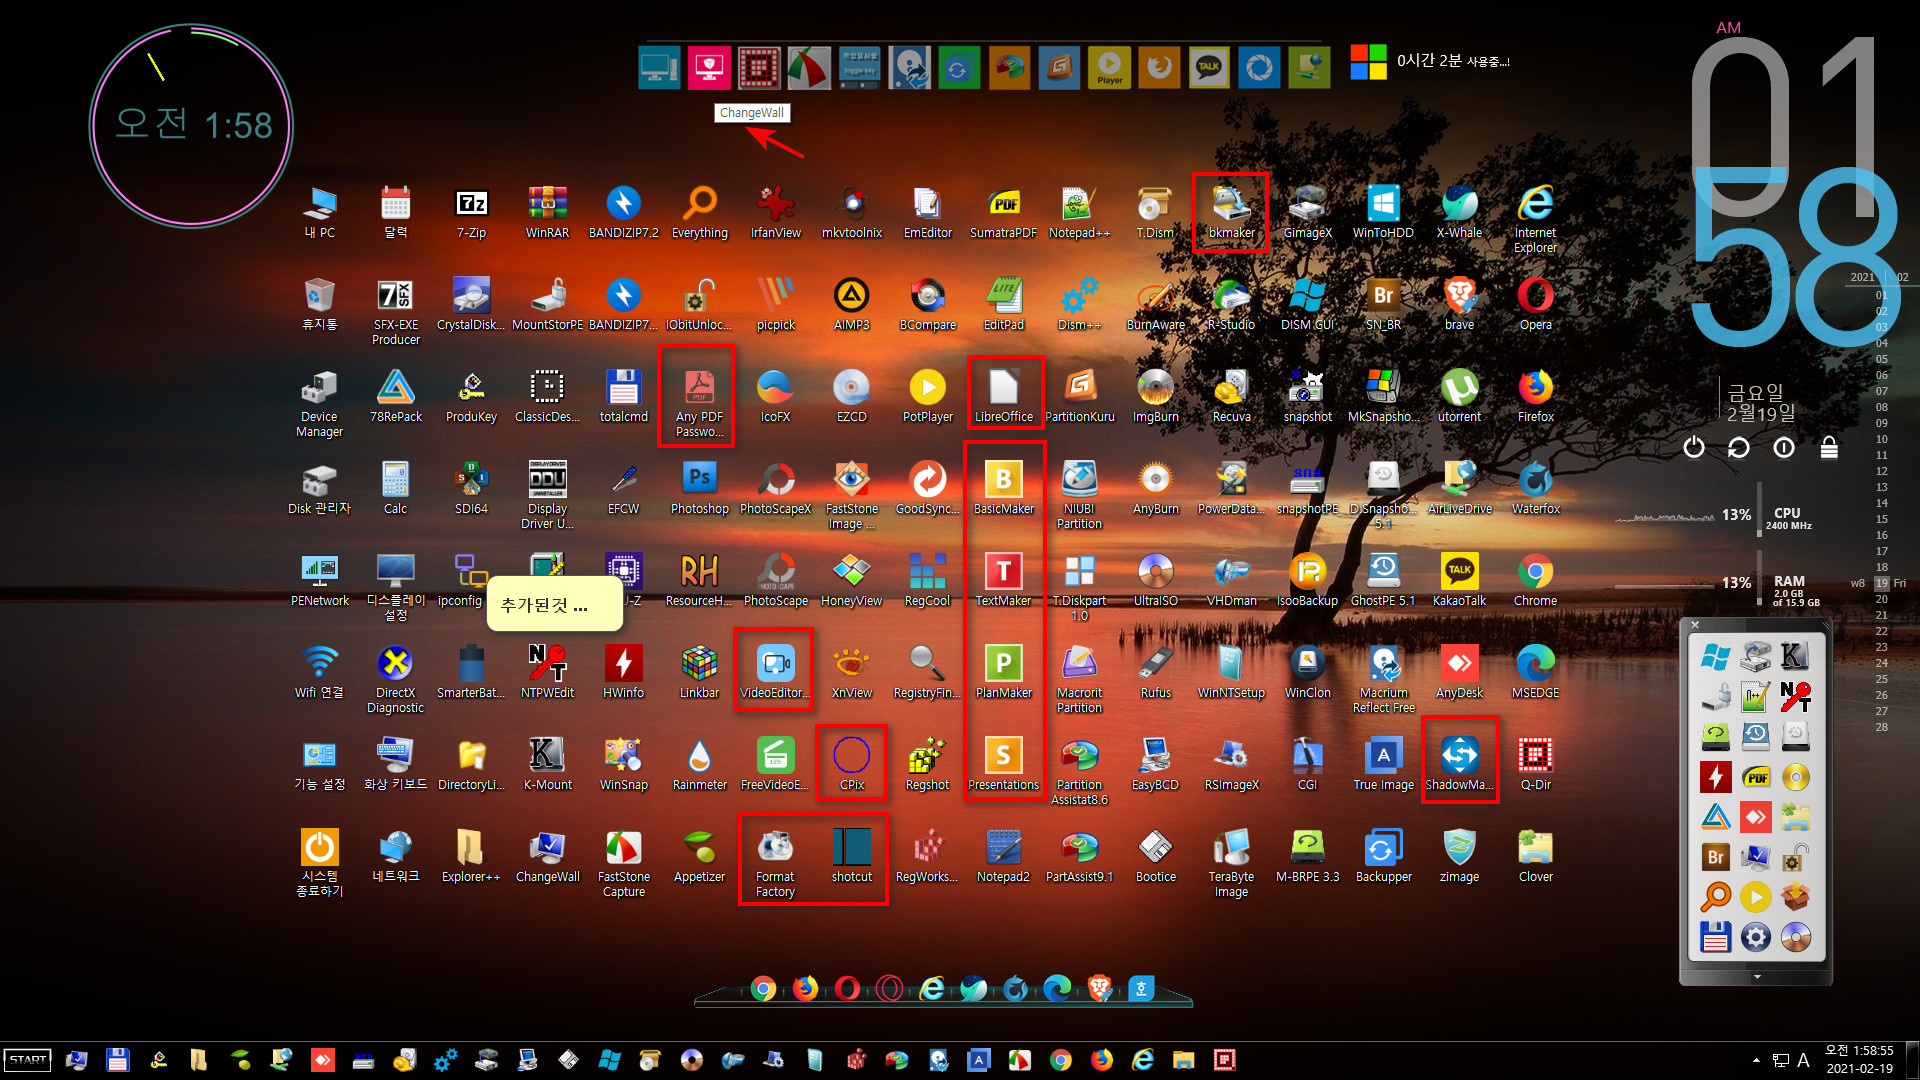This screenshot has height=1080, width=1920.
Task: Launch utorrent desktop shortcut
Action: click(1459, 396)
